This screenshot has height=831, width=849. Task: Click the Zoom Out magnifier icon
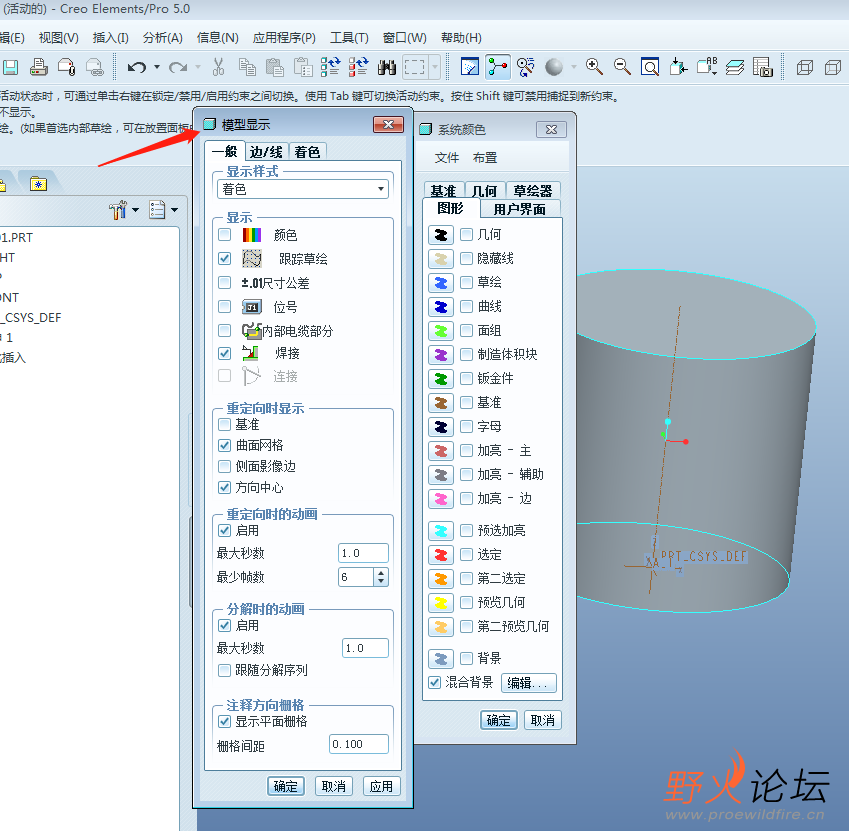[622, 67]
